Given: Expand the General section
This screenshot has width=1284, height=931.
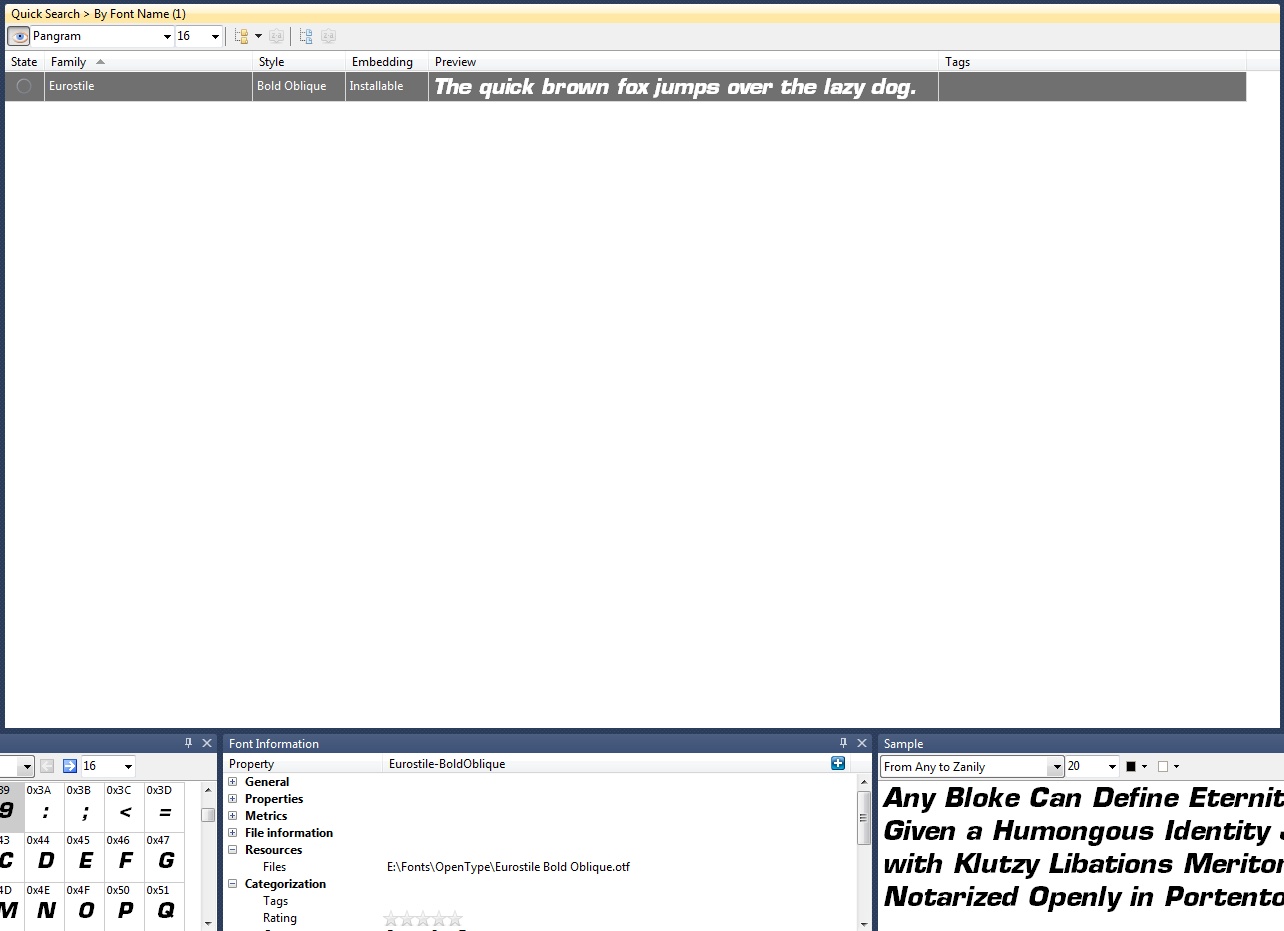Looking at the screenshot, I should (x=233, y=782).
